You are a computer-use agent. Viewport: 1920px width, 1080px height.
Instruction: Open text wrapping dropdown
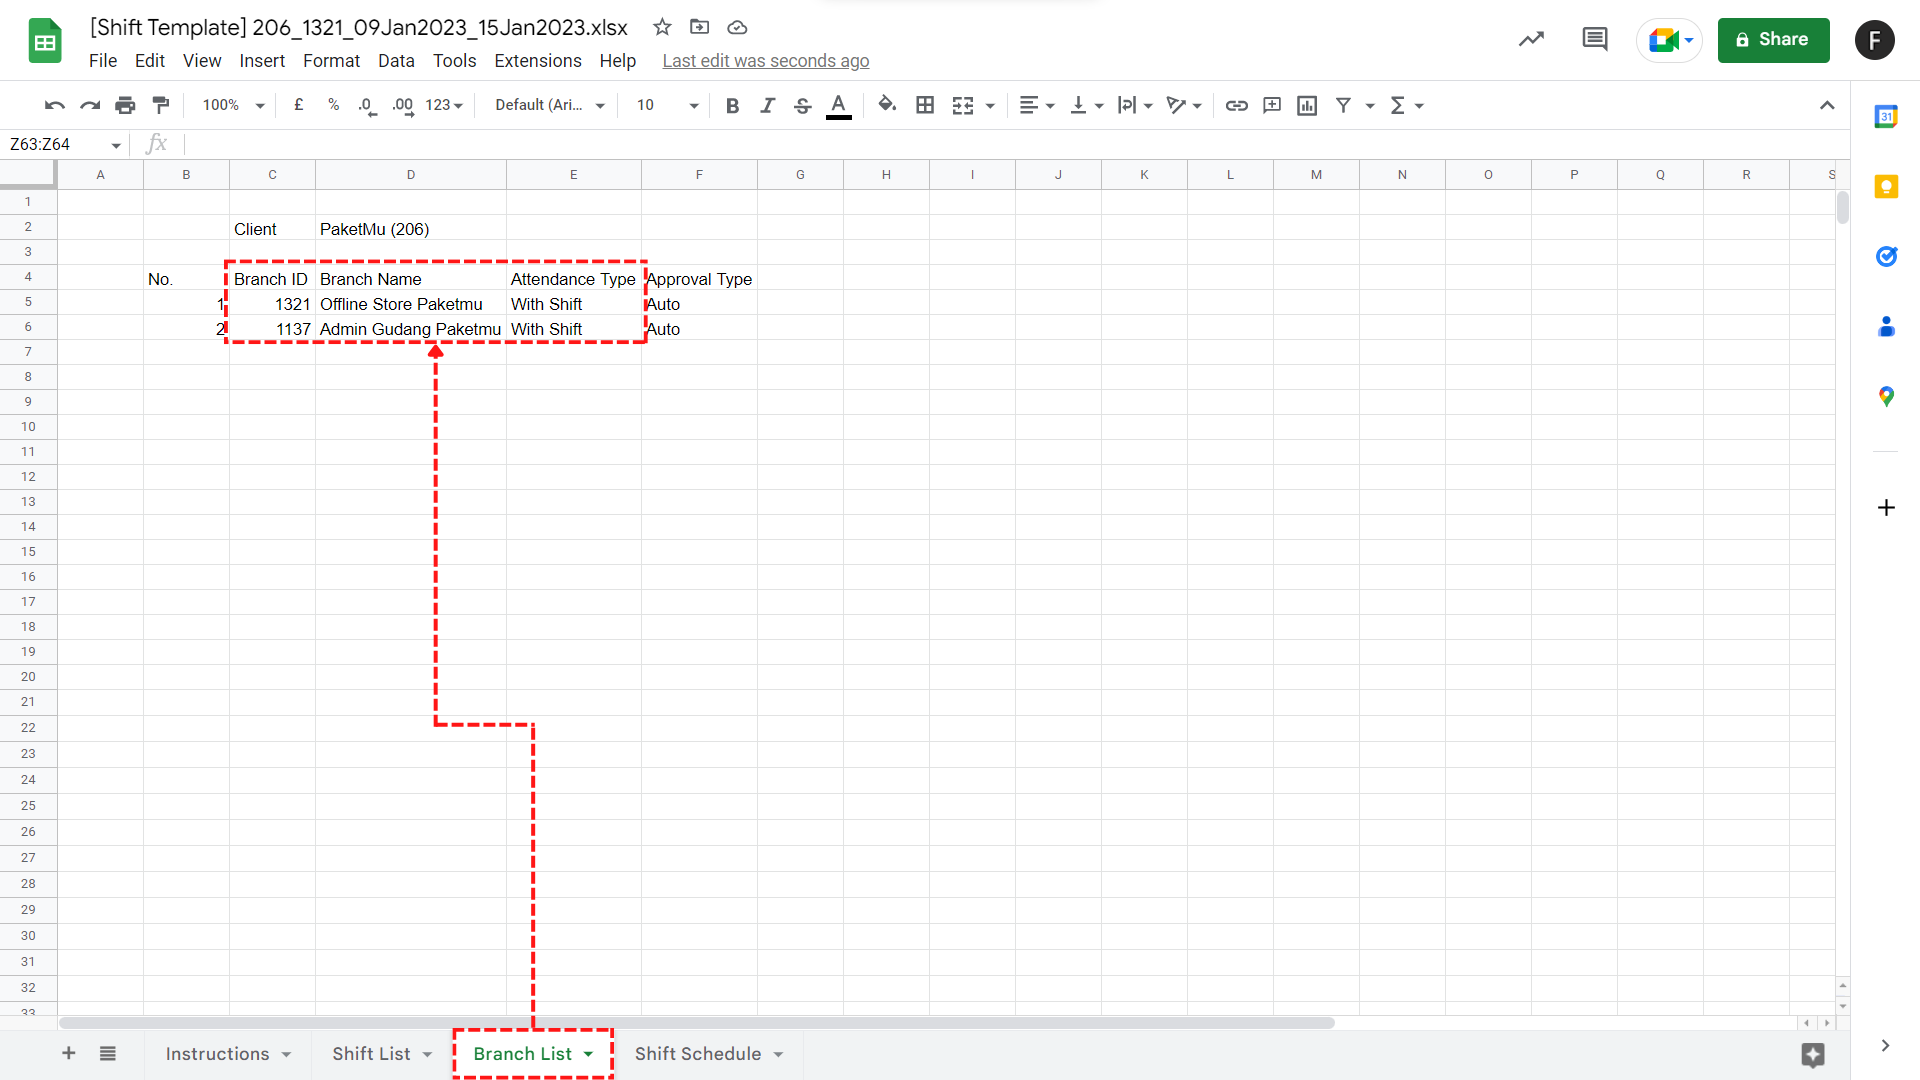1135,105
